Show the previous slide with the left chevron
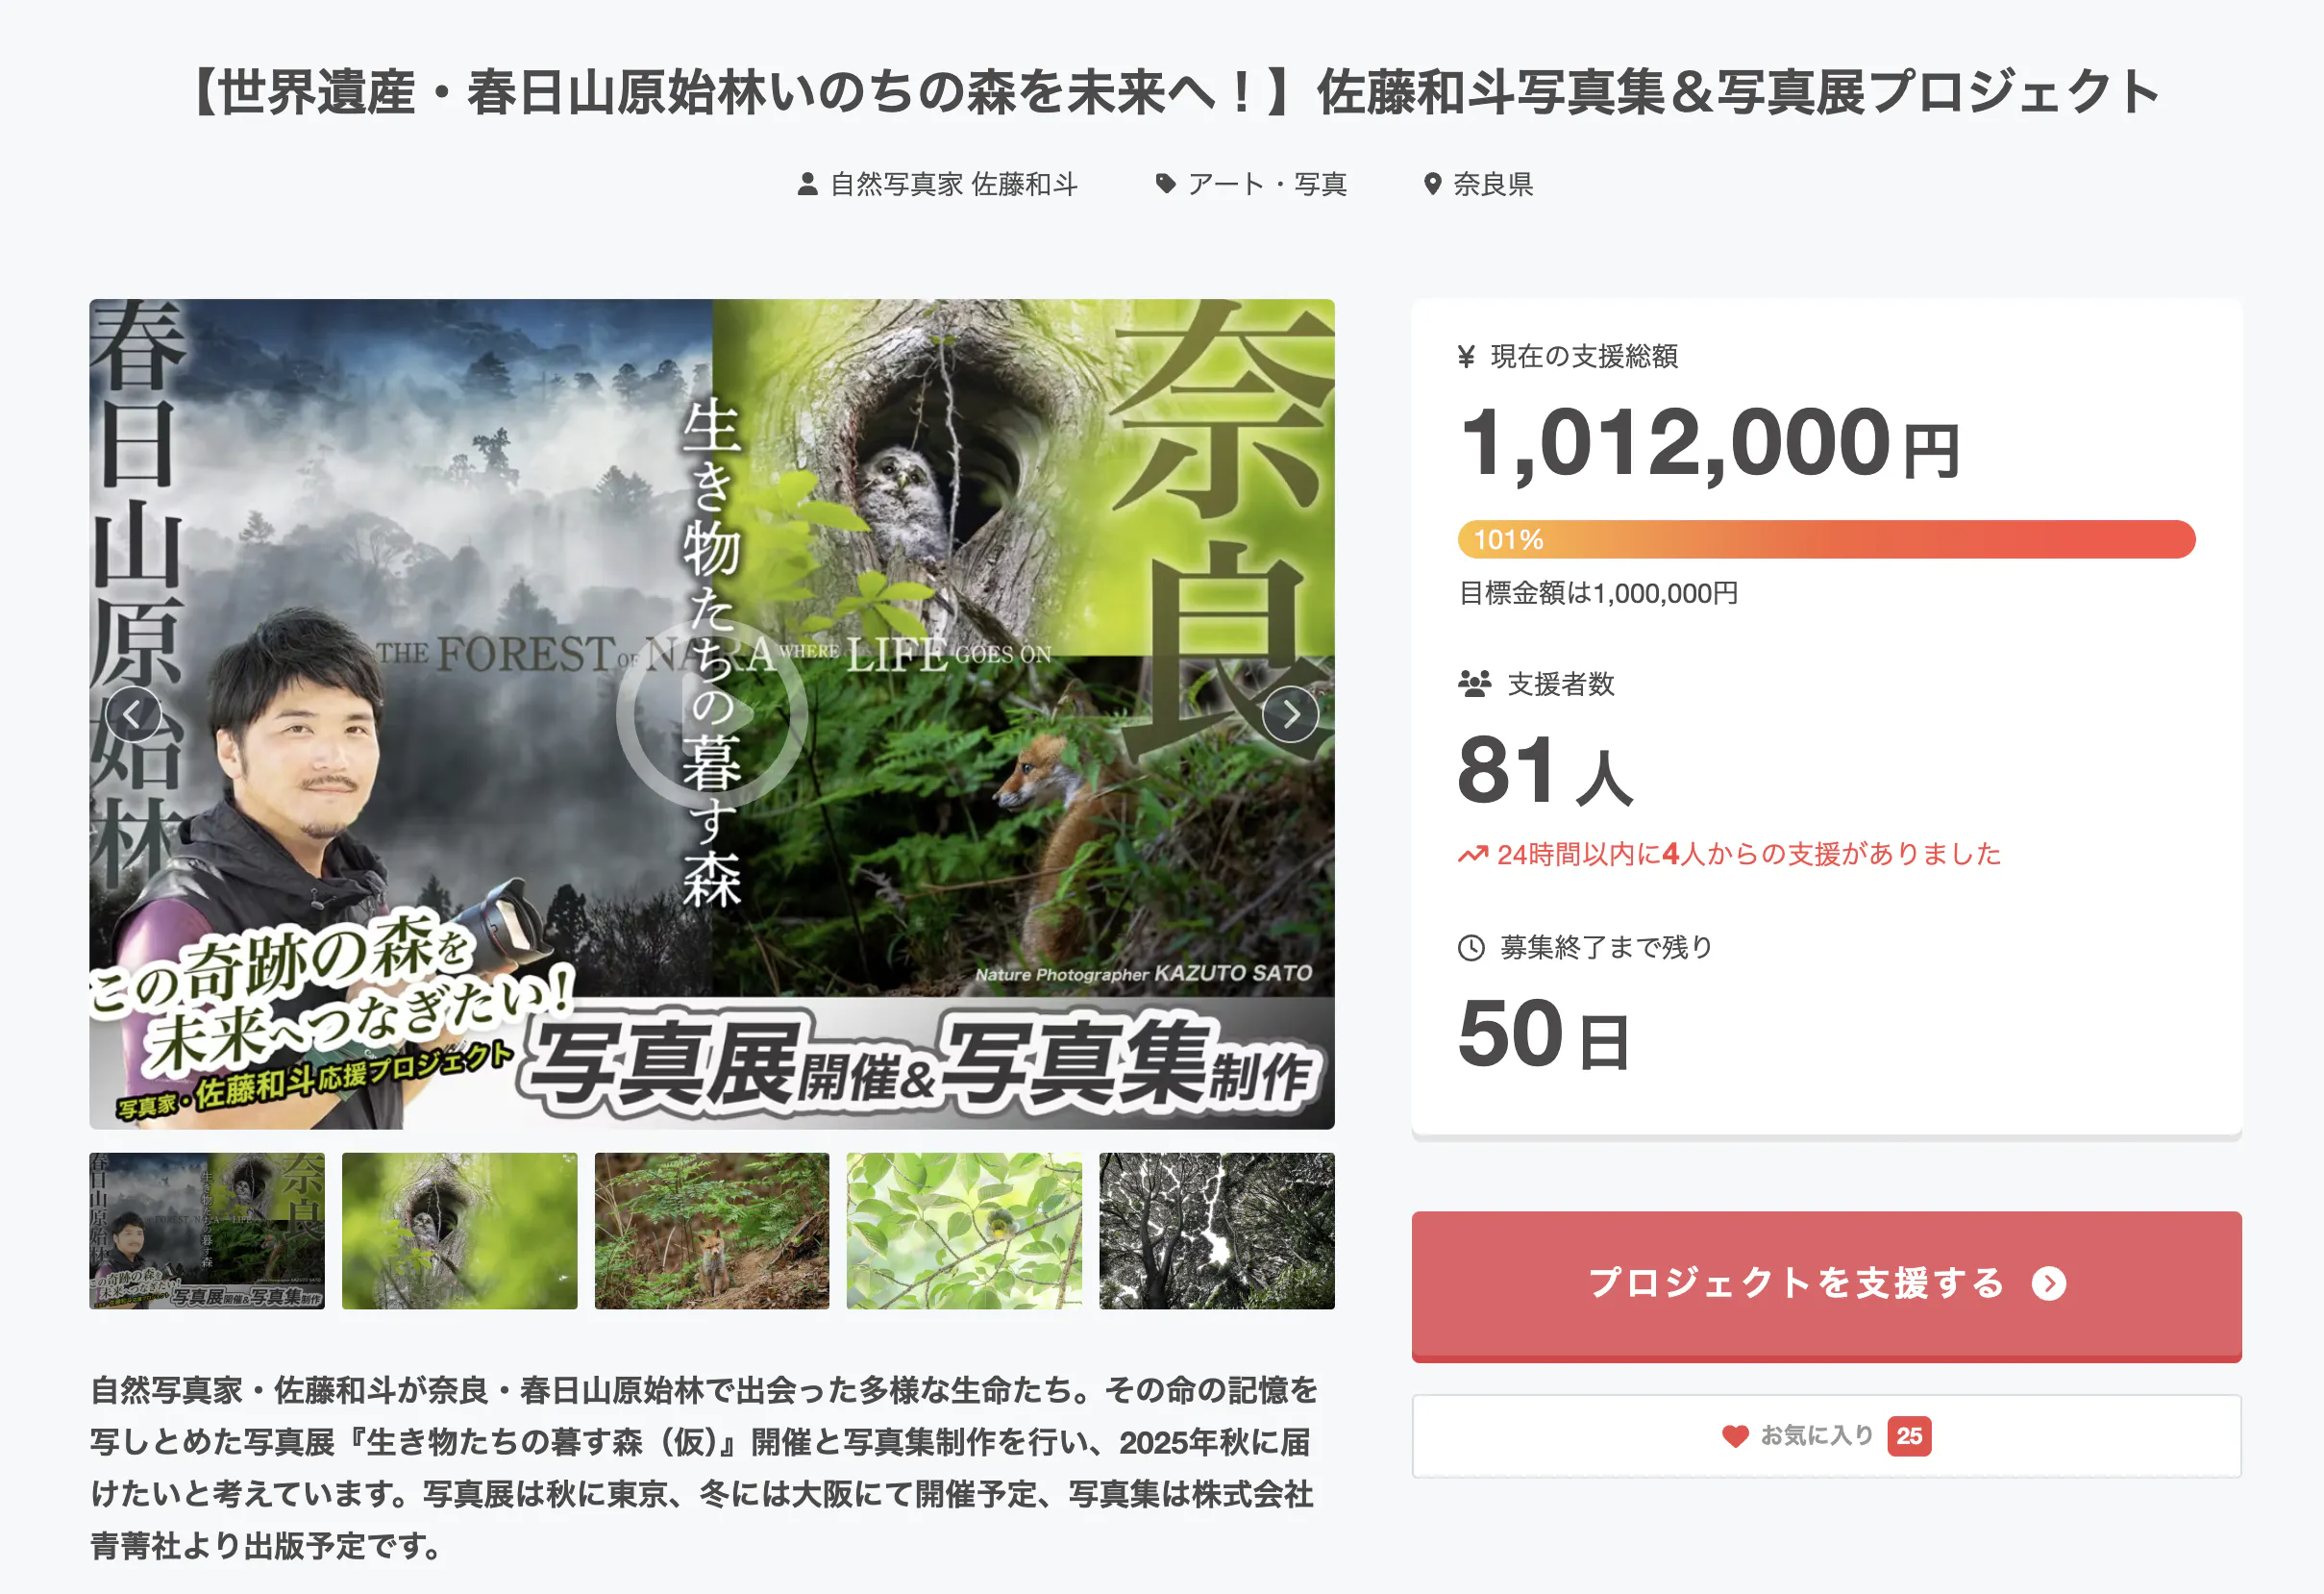This screenshot has height=1594, width=2324. click(133, 714)
